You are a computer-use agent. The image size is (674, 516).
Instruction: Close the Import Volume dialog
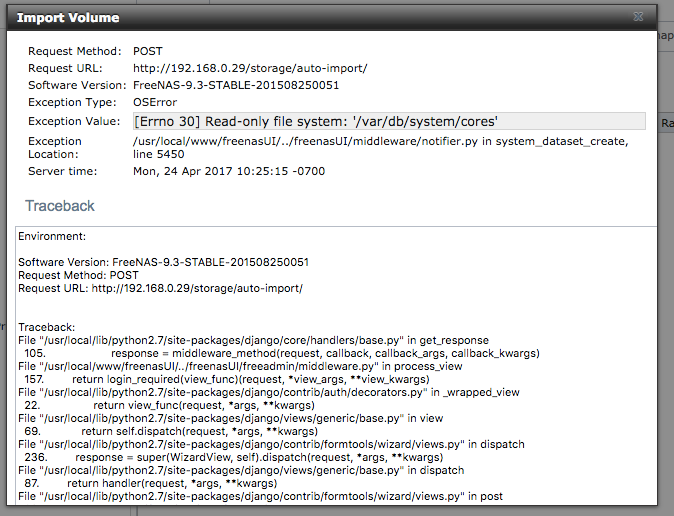click(638, 17)
